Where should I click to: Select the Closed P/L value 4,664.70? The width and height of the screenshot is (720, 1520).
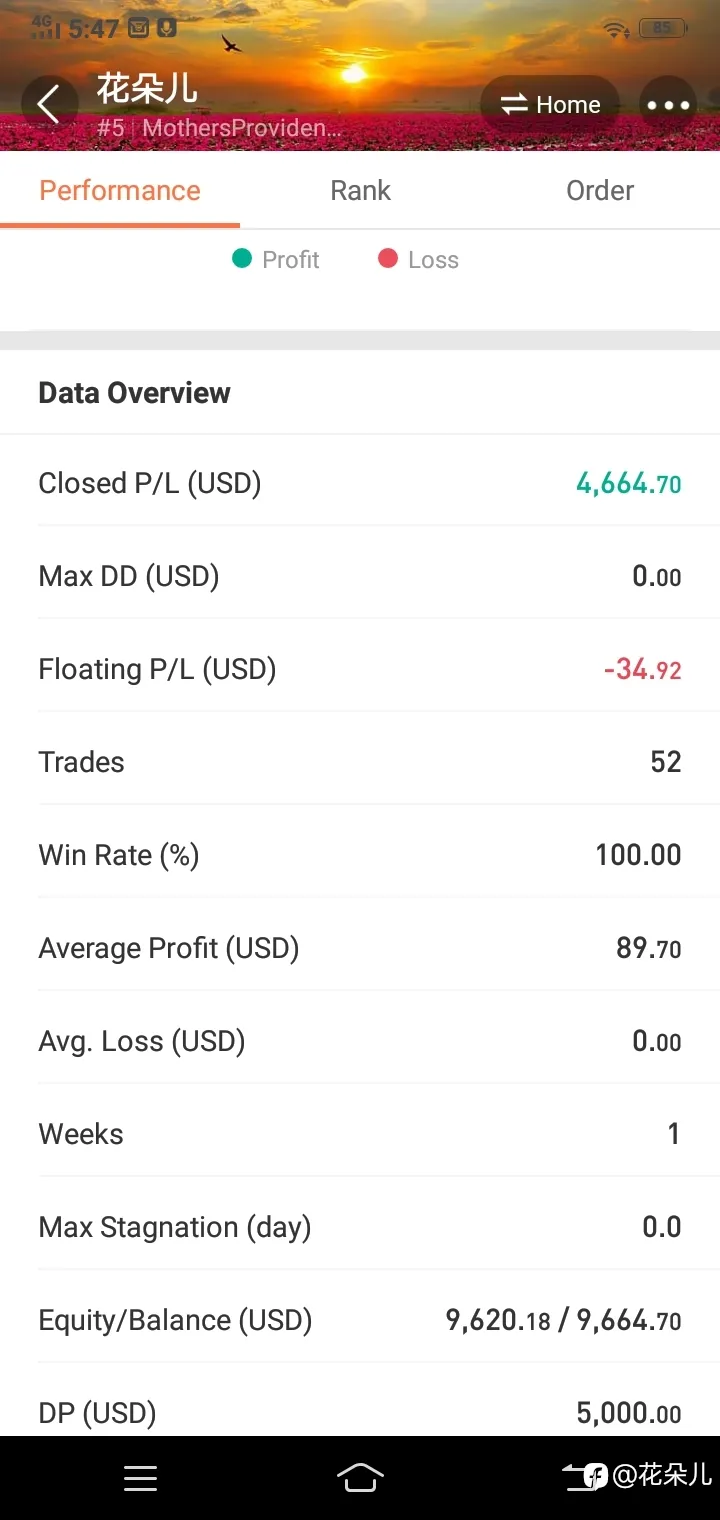pos(629,484)
